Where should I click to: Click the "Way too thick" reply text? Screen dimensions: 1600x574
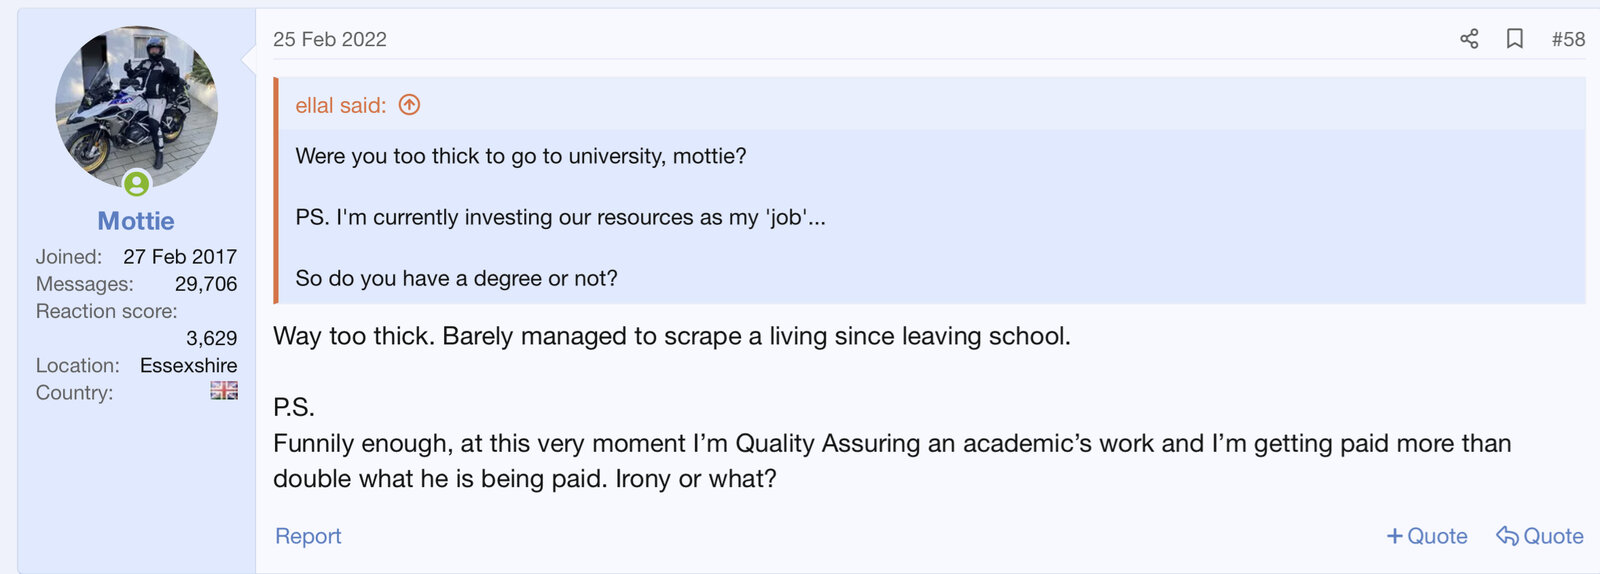coord(671,336)
